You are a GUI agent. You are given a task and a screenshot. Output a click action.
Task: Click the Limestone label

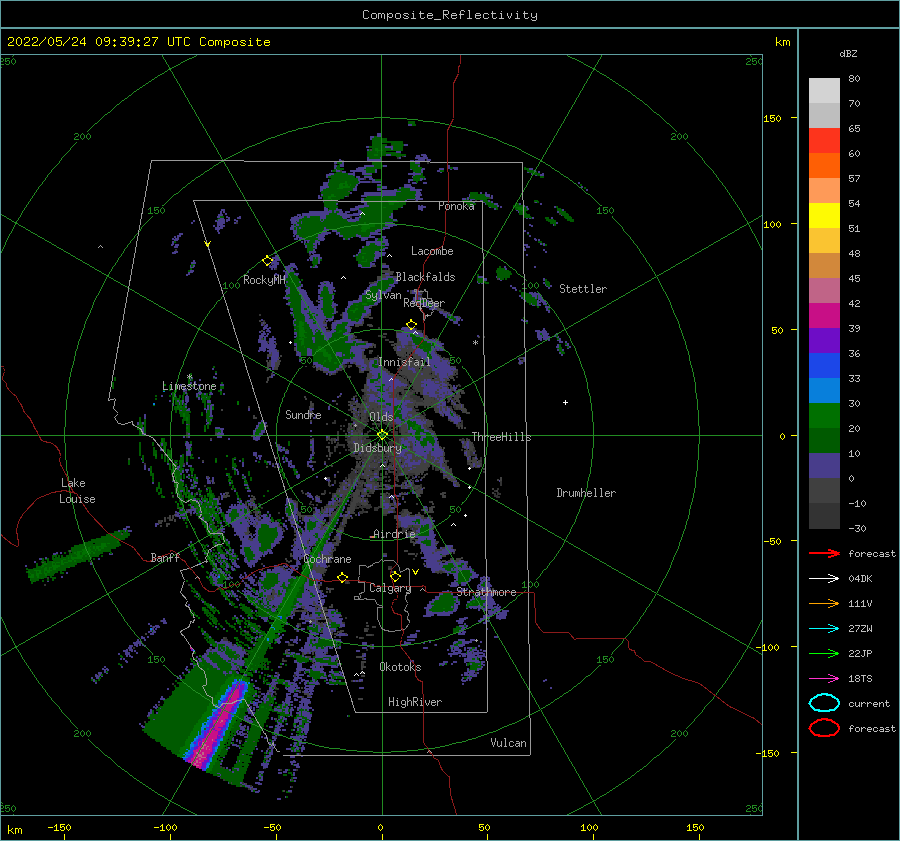(189, 386)
